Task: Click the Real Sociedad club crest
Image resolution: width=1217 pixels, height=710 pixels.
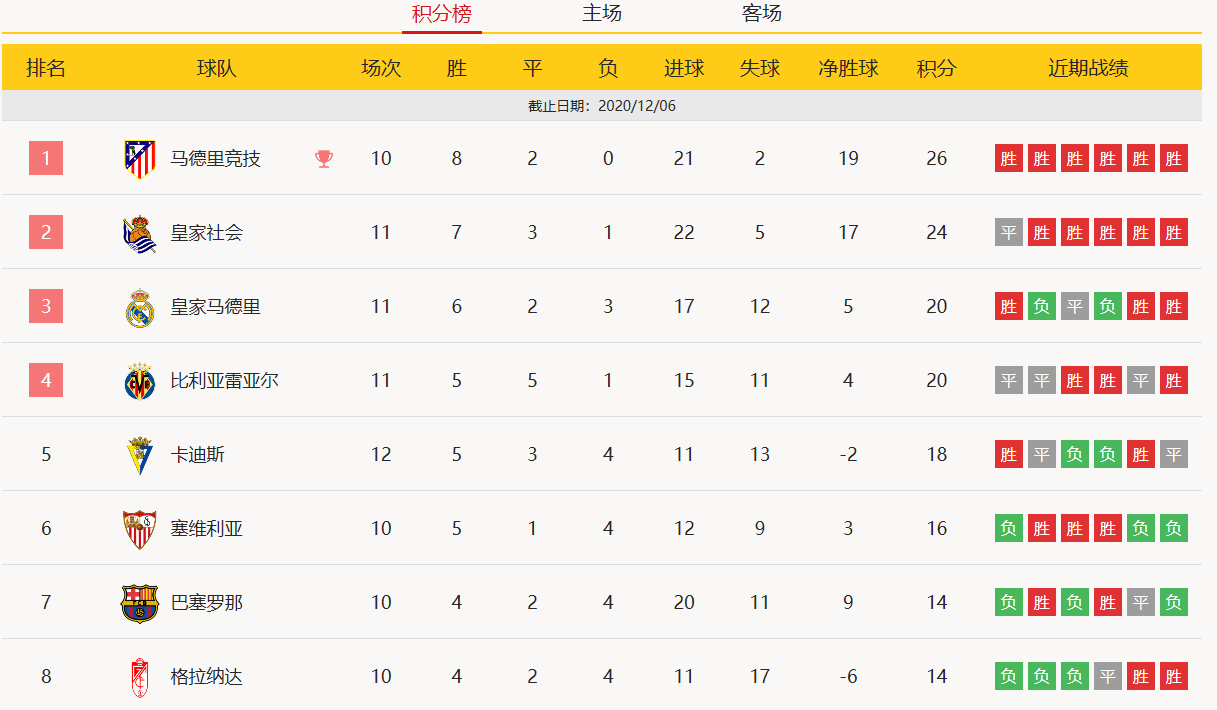Action: (140, 233)
